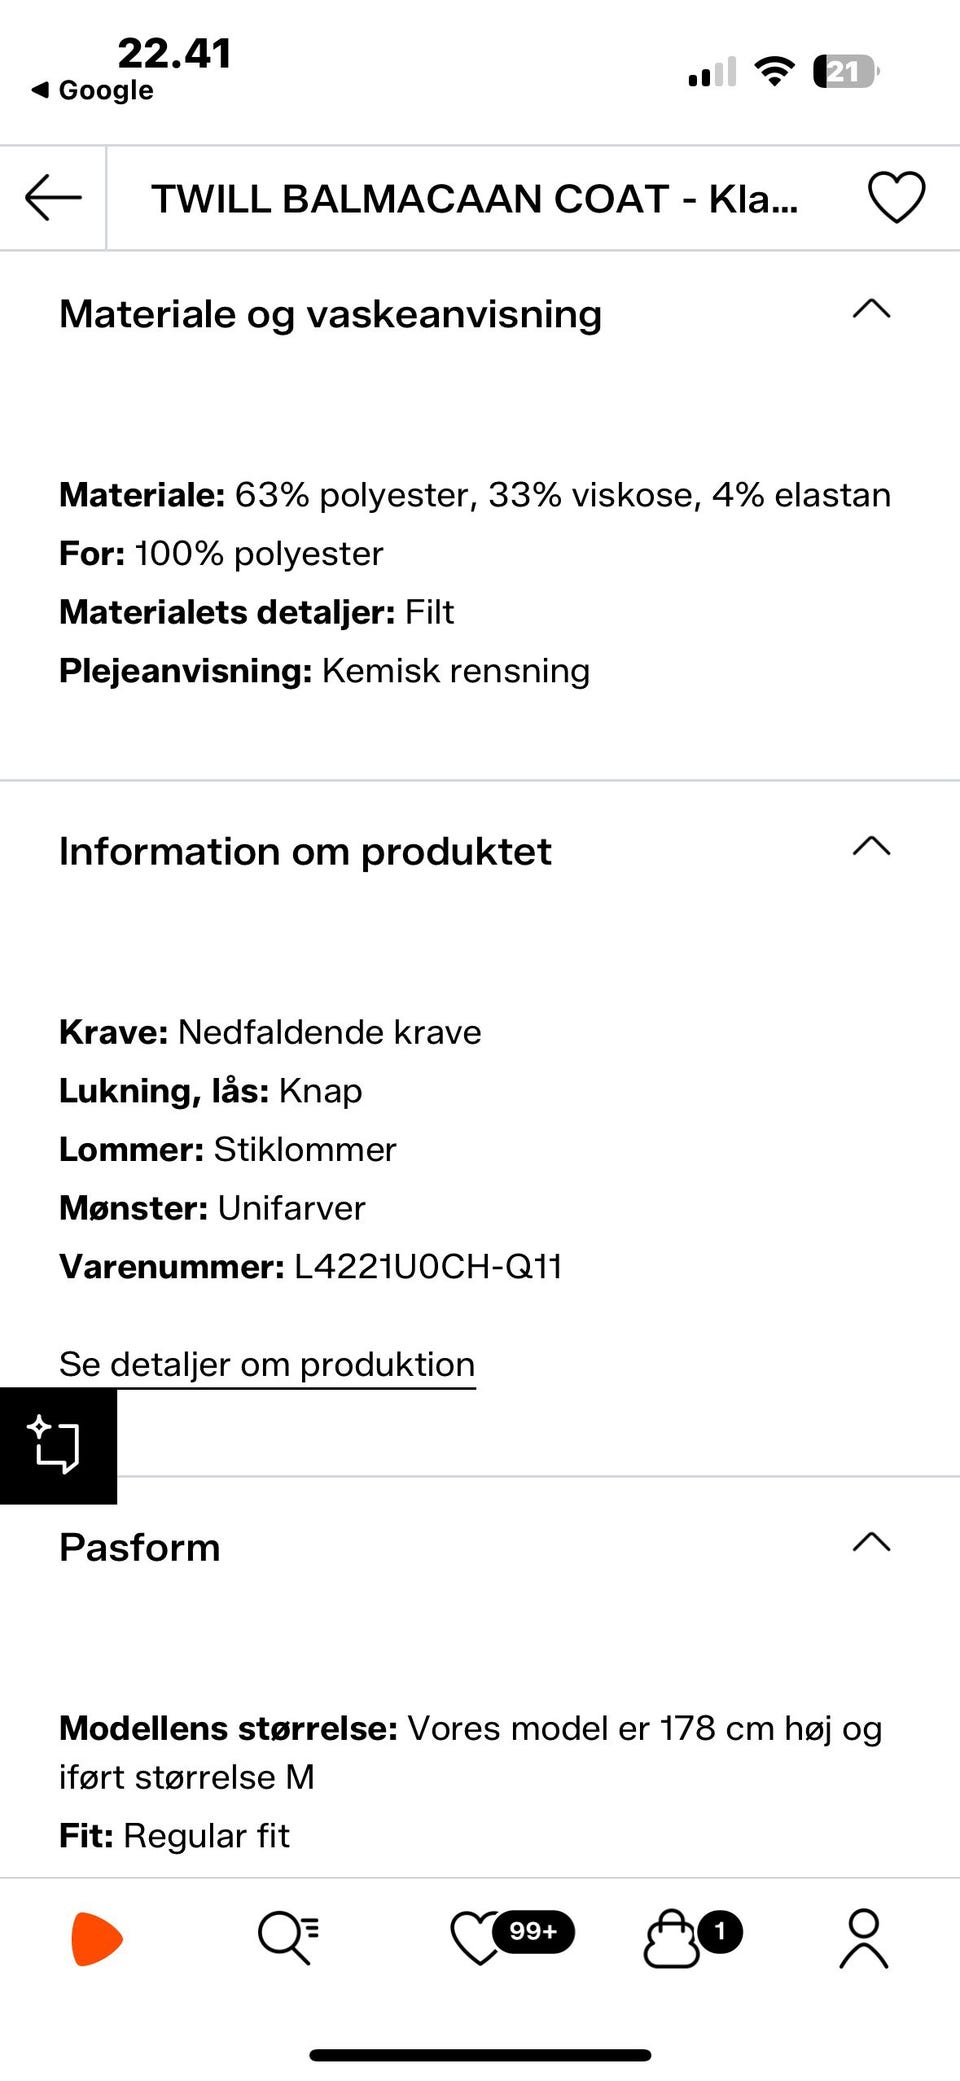Tap the TWILL BALMACAAN COAT title
This screenshot has width=960, height=2081.
474,198
